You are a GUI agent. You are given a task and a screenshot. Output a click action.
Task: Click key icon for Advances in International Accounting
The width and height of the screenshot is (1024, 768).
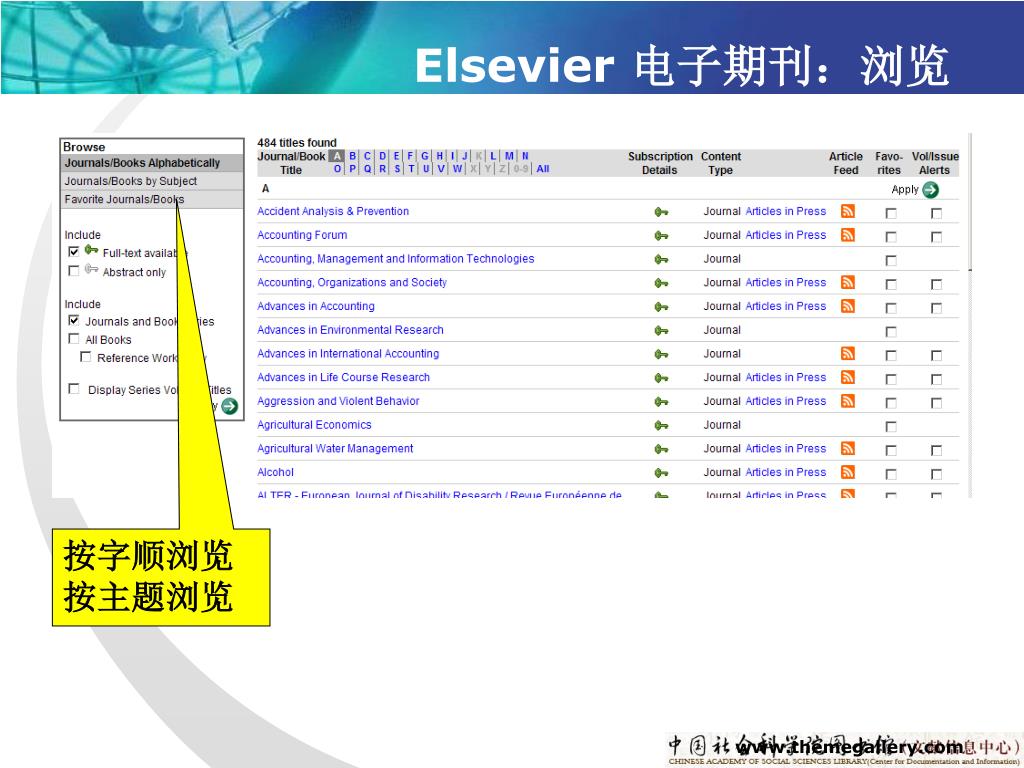pyautogui.click(x=661, y=354)
